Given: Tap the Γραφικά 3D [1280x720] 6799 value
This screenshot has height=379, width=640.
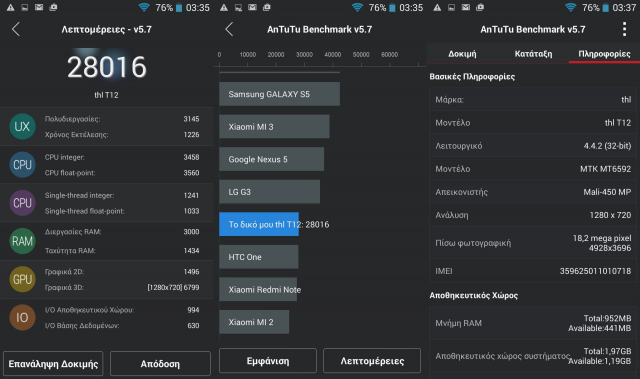Looking at the screenshot, I should [173, 288].
